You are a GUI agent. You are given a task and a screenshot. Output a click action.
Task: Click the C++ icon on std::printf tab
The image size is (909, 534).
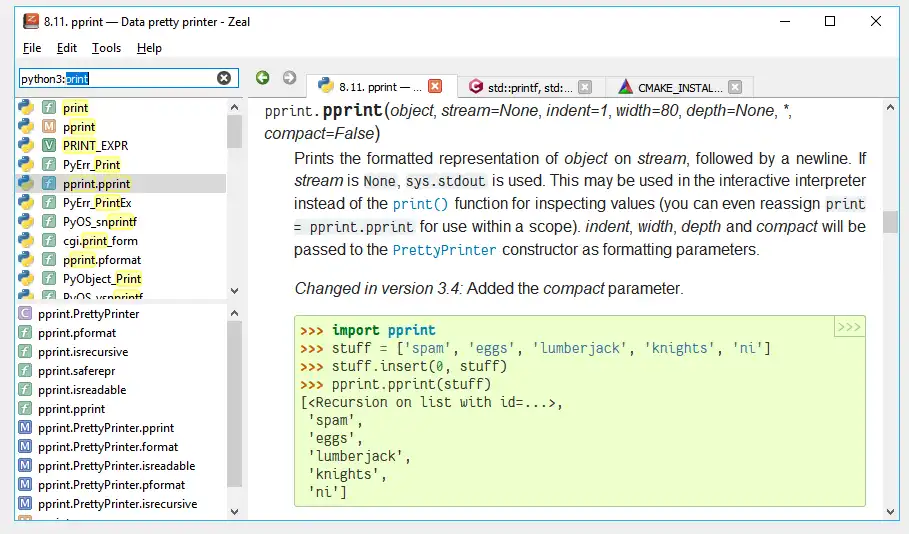point(476,86)
